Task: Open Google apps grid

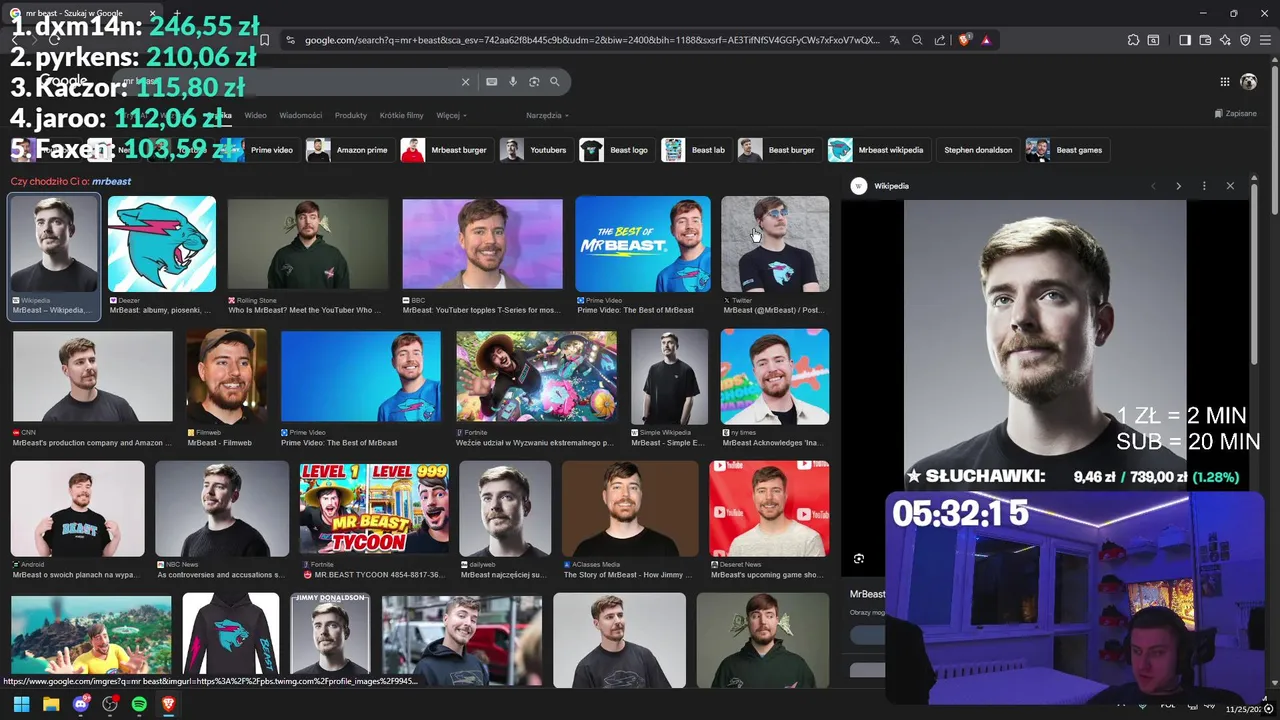Action: pyautogui.click(x=1225, y=82)
